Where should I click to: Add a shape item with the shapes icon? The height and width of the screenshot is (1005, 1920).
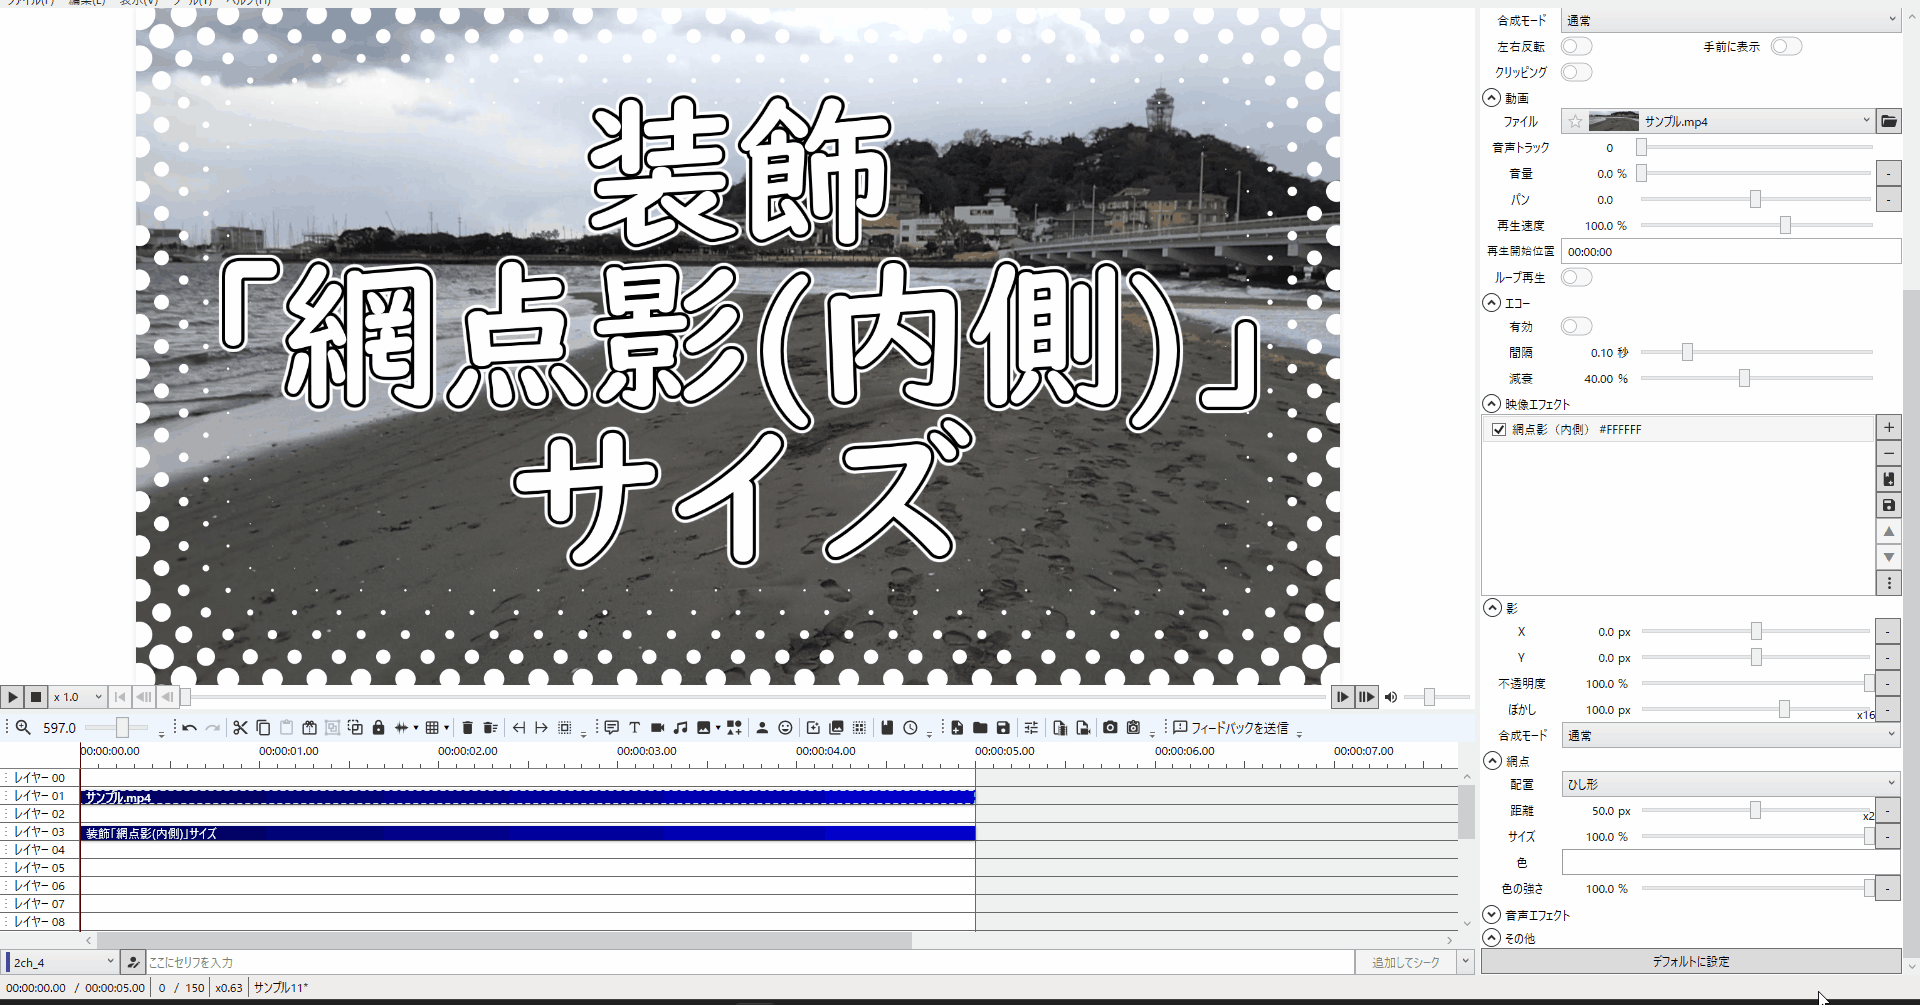(734, 728)
